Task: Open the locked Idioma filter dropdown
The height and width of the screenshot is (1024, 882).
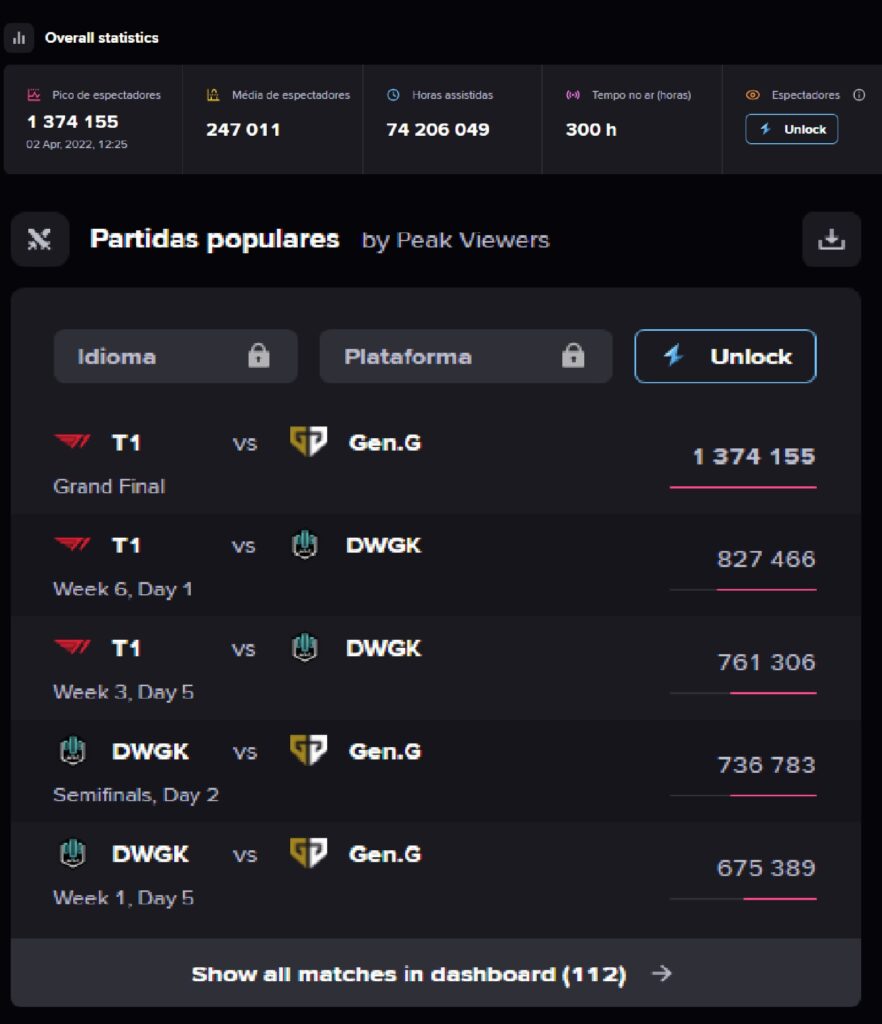Action: pyautogui.click(x=175, y=357)
